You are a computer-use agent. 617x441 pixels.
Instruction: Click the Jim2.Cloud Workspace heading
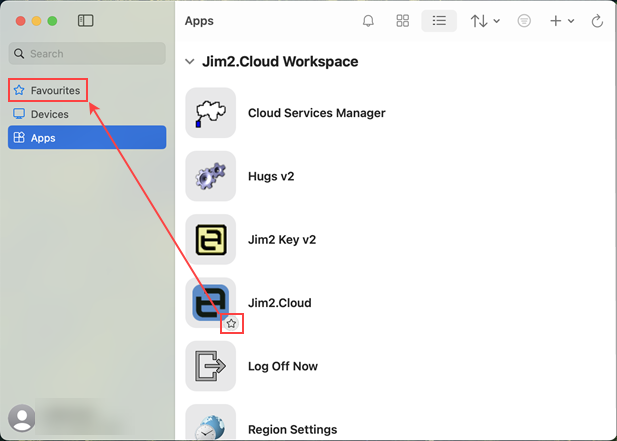click(280, 62)
